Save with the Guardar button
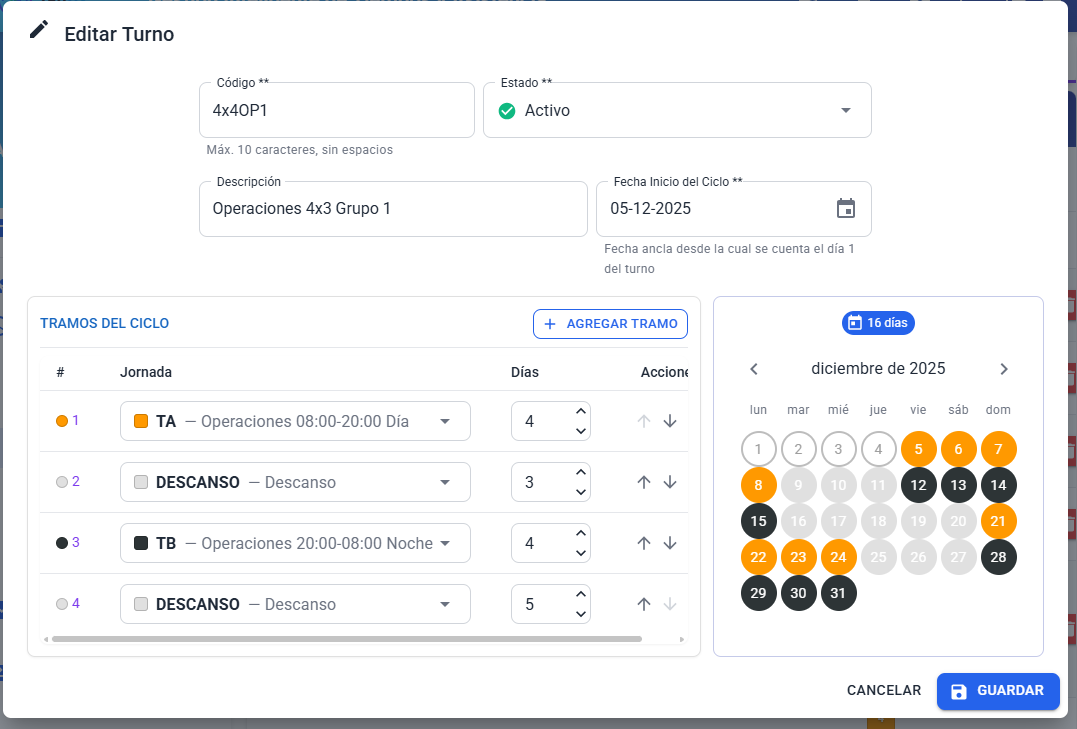The width and height of the screenshot is (1077, 729). coord(998,691)
